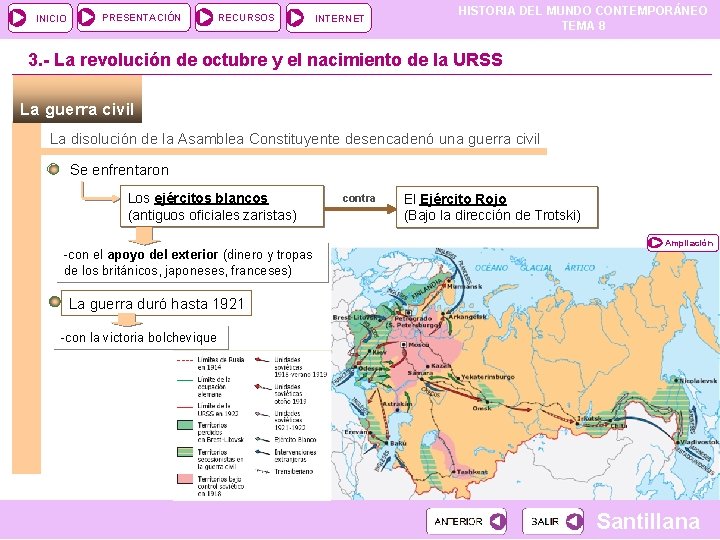Click '-con la victoria bolchevique' text
The width and height of the screenshot is (720, 540).
coord(138,338)
